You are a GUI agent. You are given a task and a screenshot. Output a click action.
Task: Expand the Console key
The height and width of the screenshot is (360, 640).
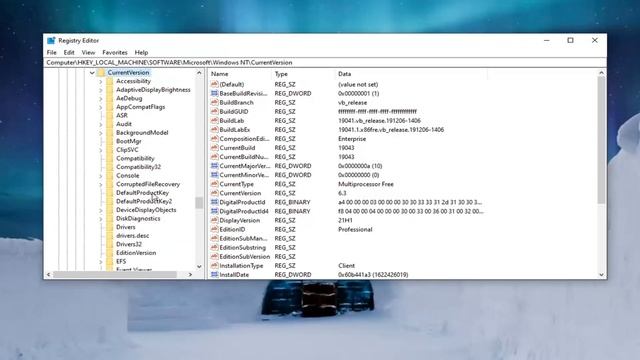click(x=100, y=176)
